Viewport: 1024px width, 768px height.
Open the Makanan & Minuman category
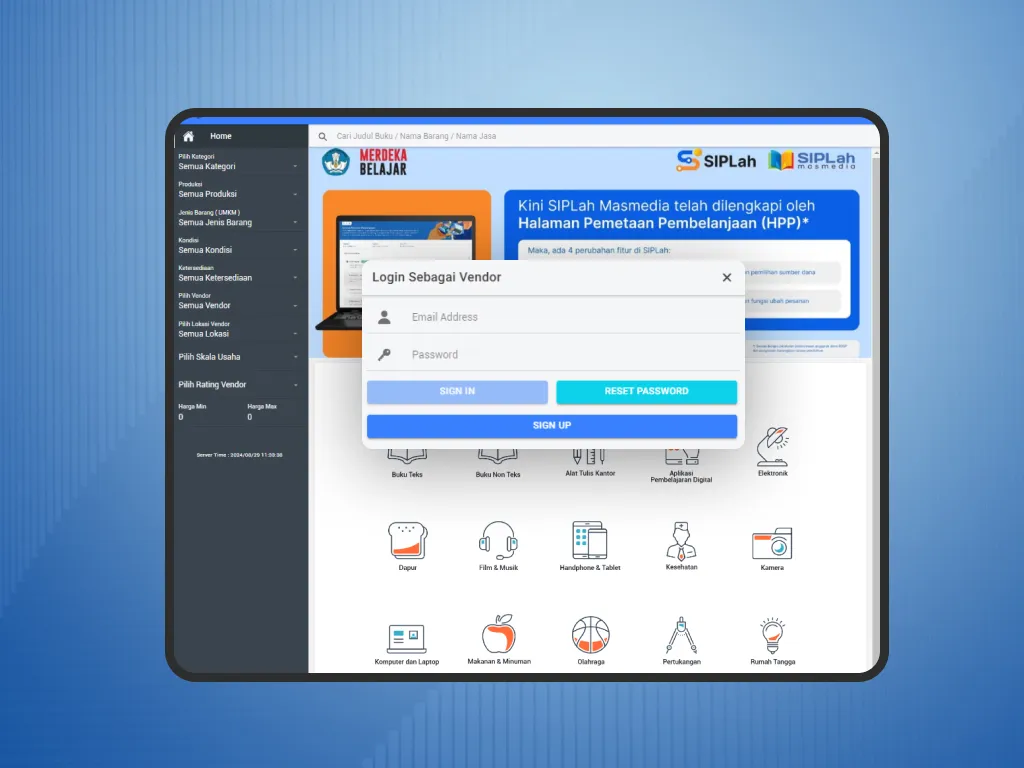pos(498,634)
